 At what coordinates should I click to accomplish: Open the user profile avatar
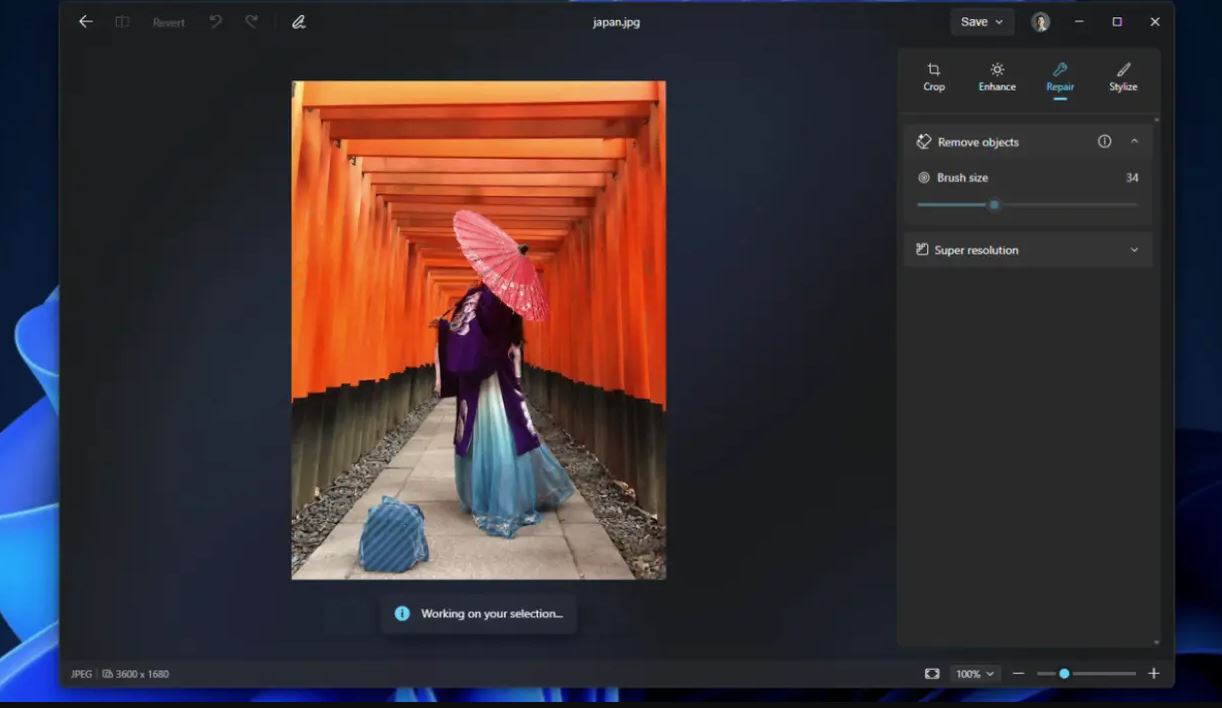coord(1041,22)
